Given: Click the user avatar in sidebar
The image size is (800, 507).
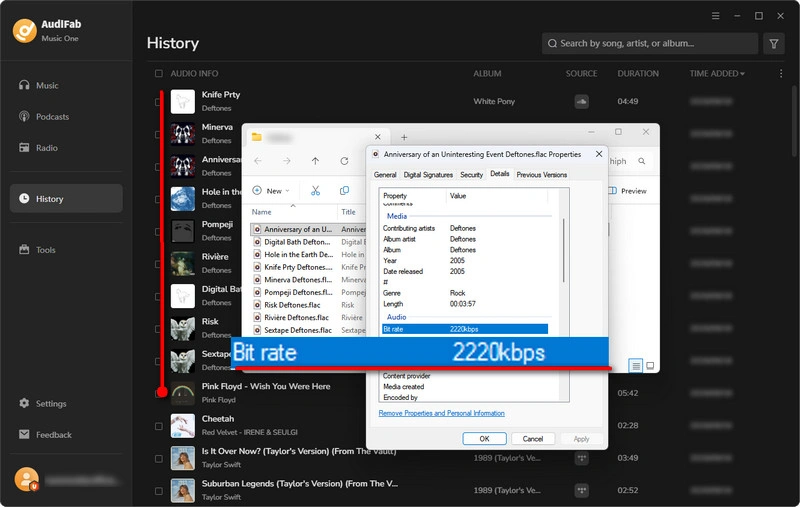Looking at the screenshot, I should click(x=27, y=479).
